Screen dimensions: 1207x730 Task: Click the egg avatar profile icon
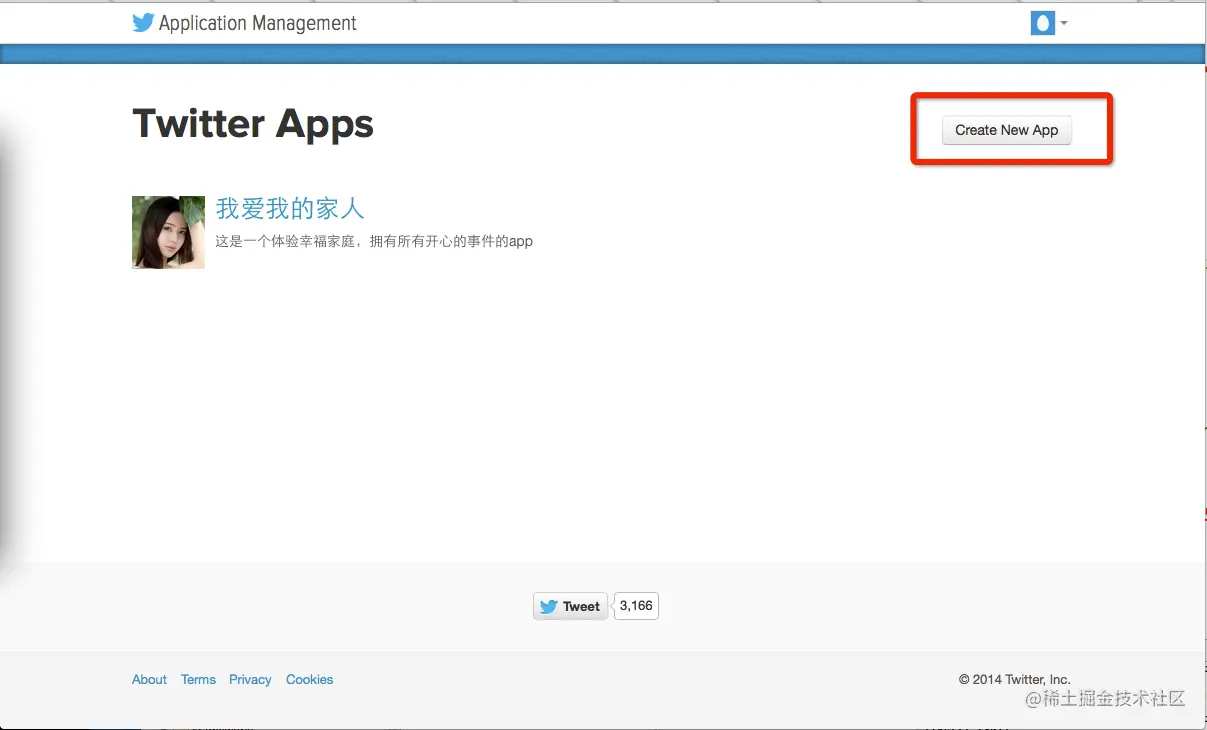pyautogui.click(x=1042, y=23)
